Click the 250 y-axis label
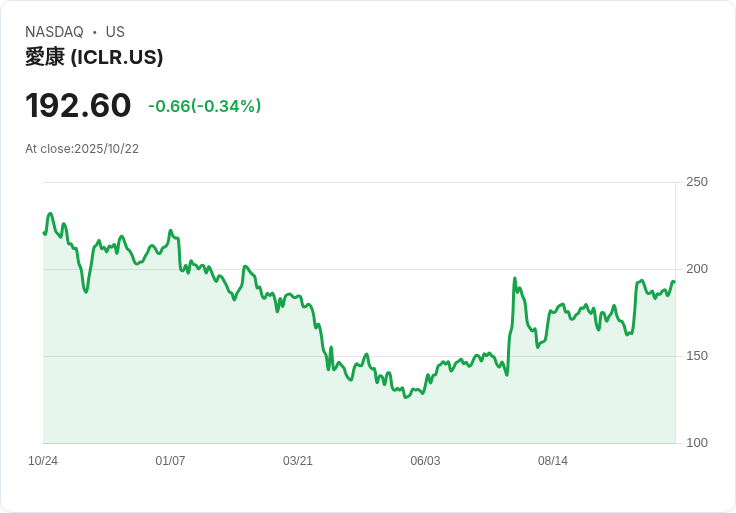This screenshot has height=513, width=736. [697, 182]
